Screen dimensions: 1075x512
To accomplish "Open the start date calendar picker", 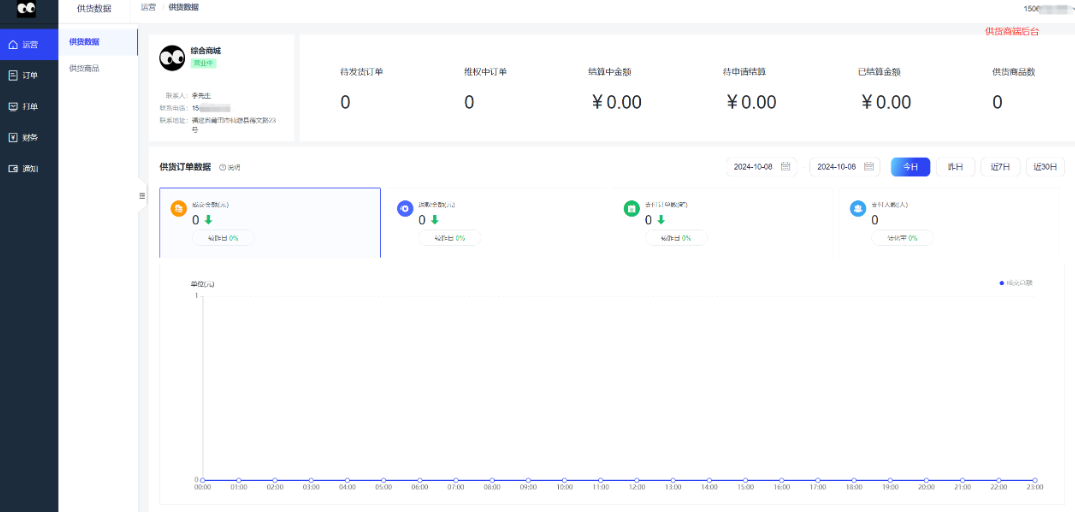I will pyautogui.click(x=786, y=167).
